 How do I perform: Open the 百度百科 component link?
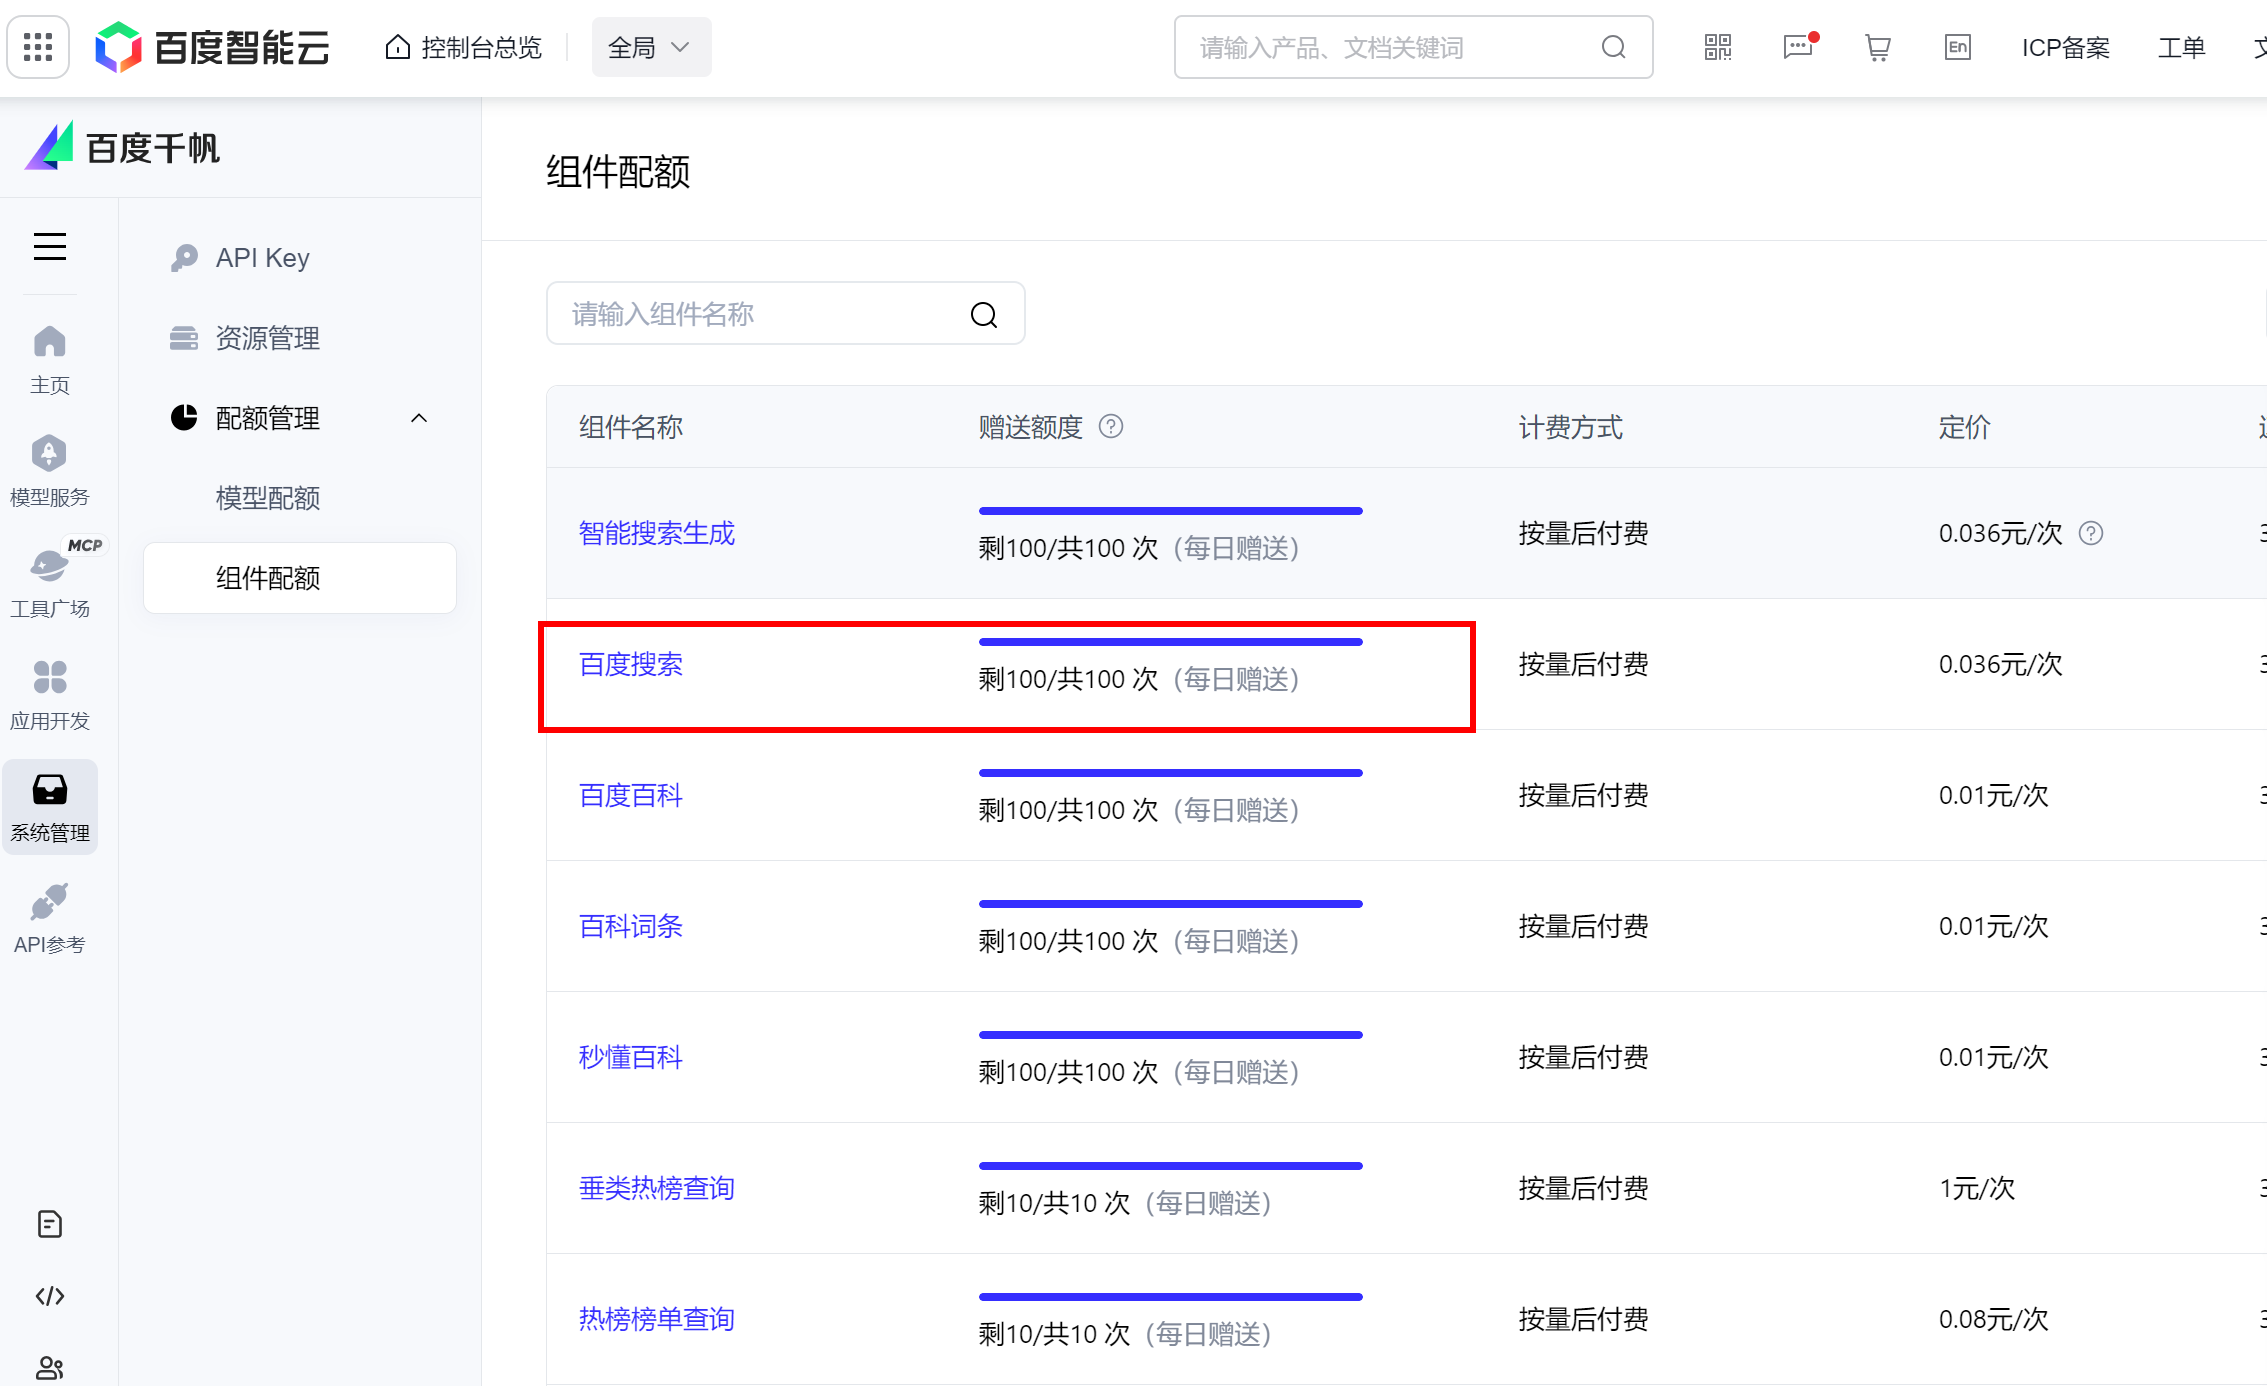point(631,795)
